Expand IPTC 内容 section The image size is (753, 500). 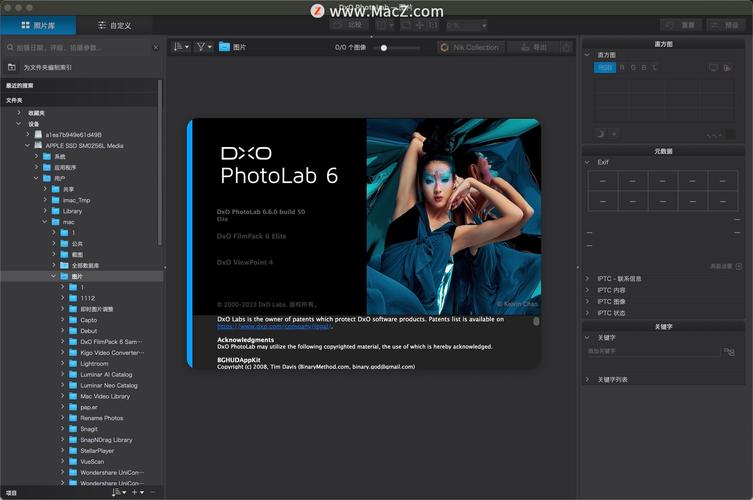[x=587, y=290]
